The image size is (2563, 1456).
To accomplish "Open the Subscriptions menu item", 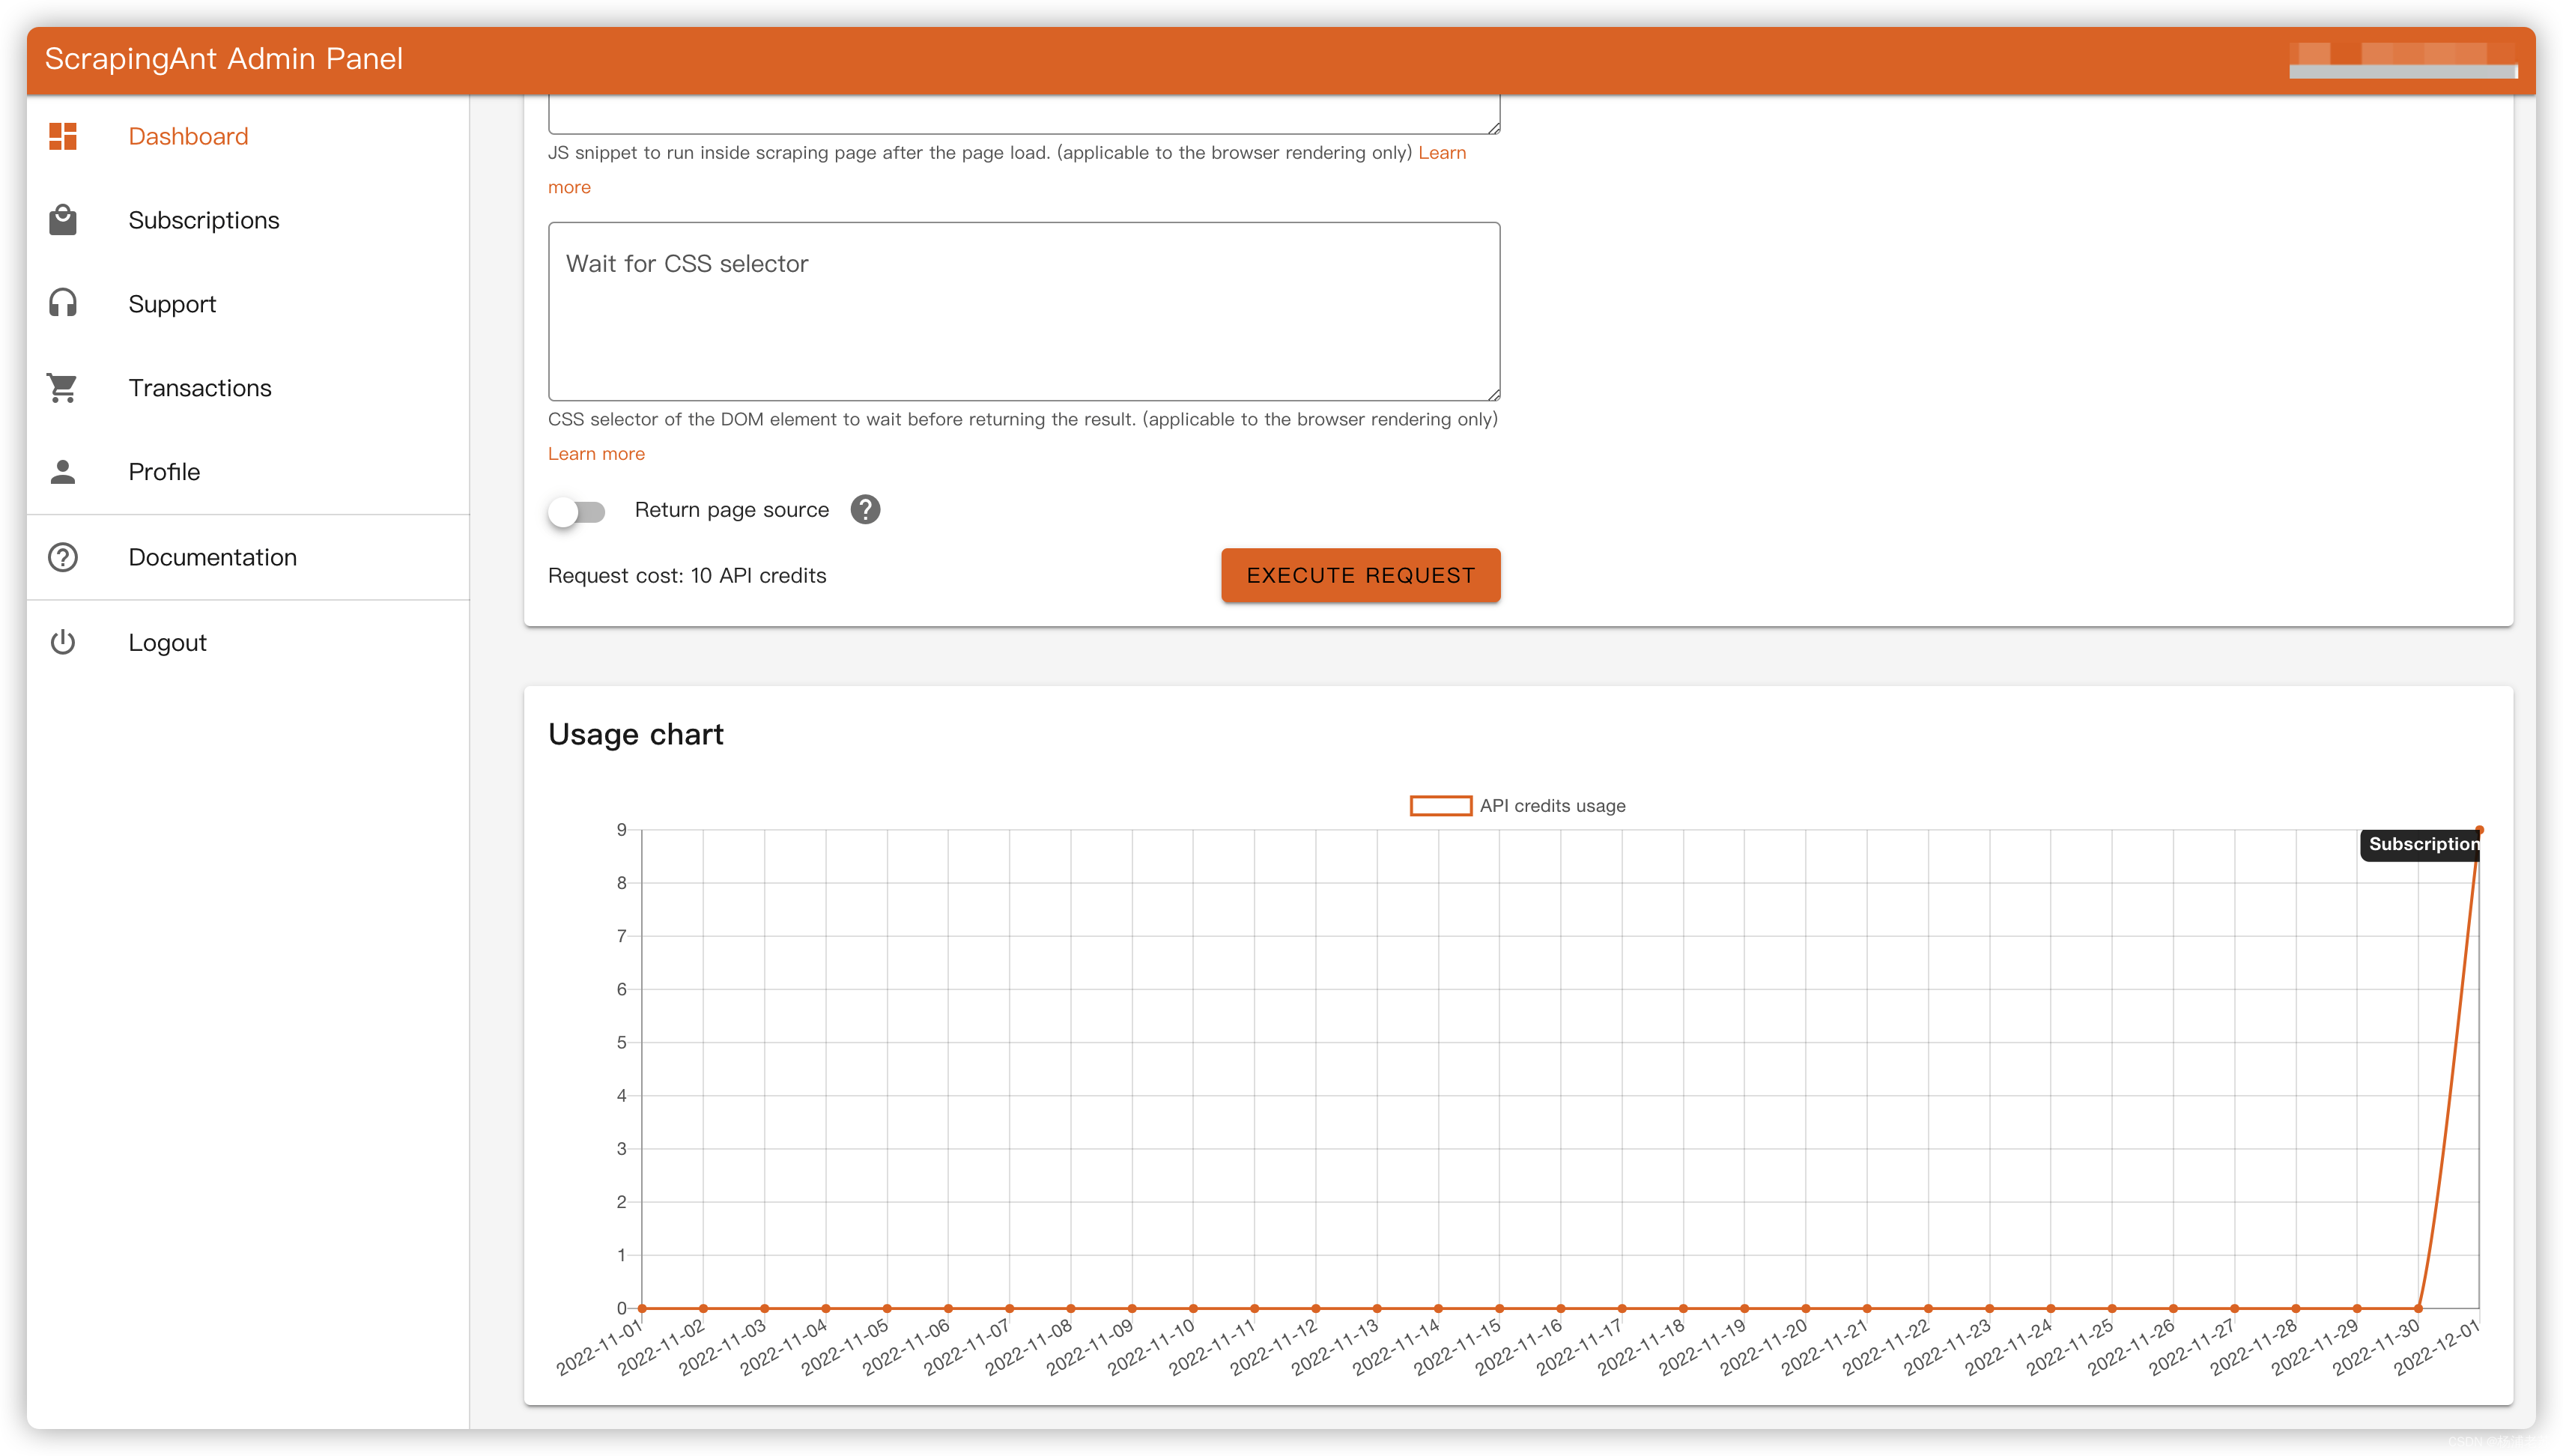I will click(x=204, y=220).
